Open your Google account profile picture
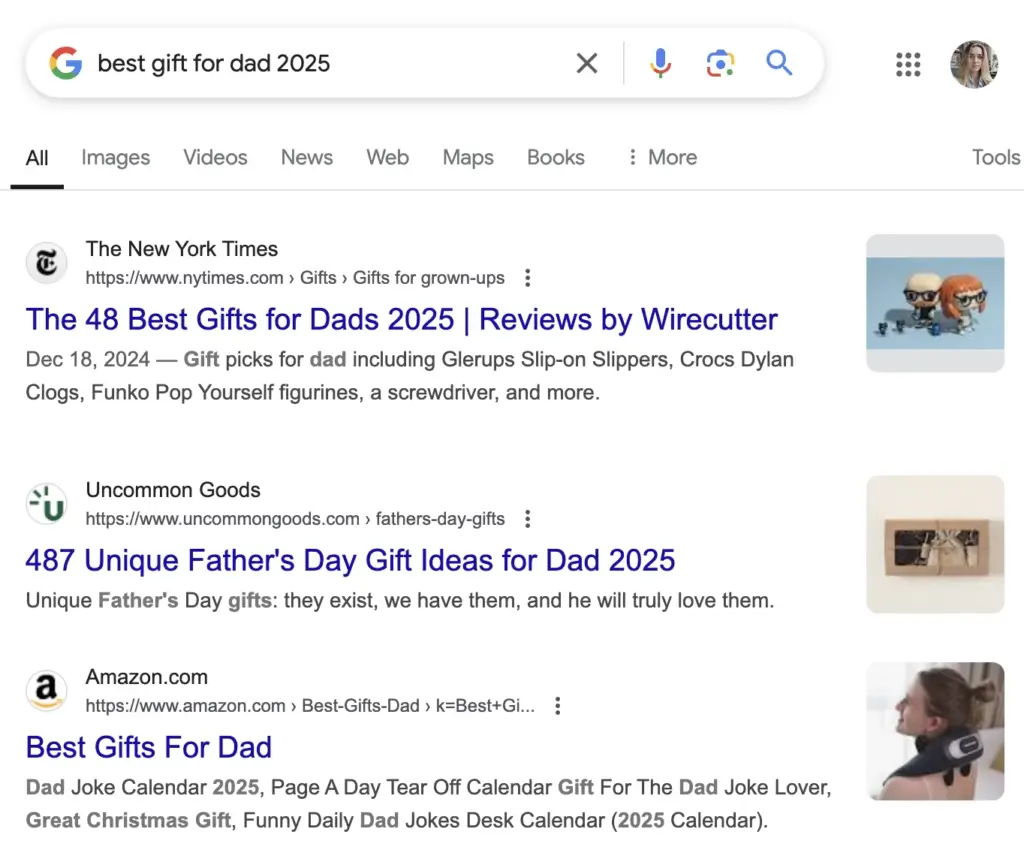This screenshot has width=1024, height=865. (x=974, y=64)
